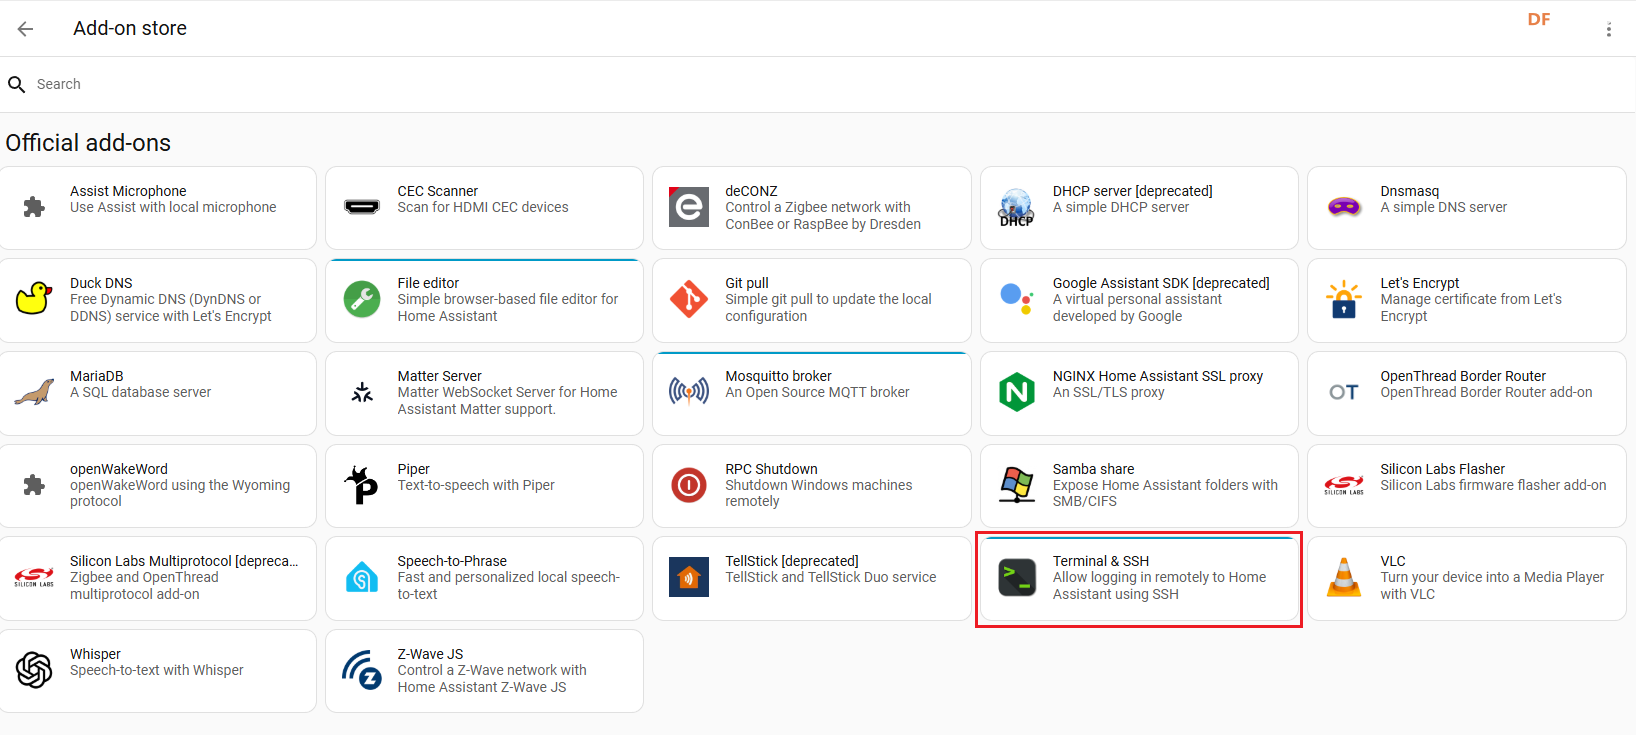Click the Duck DNS yellow duck icon
The width and height of the screenshot is (1636, 735).
(34, 299)
